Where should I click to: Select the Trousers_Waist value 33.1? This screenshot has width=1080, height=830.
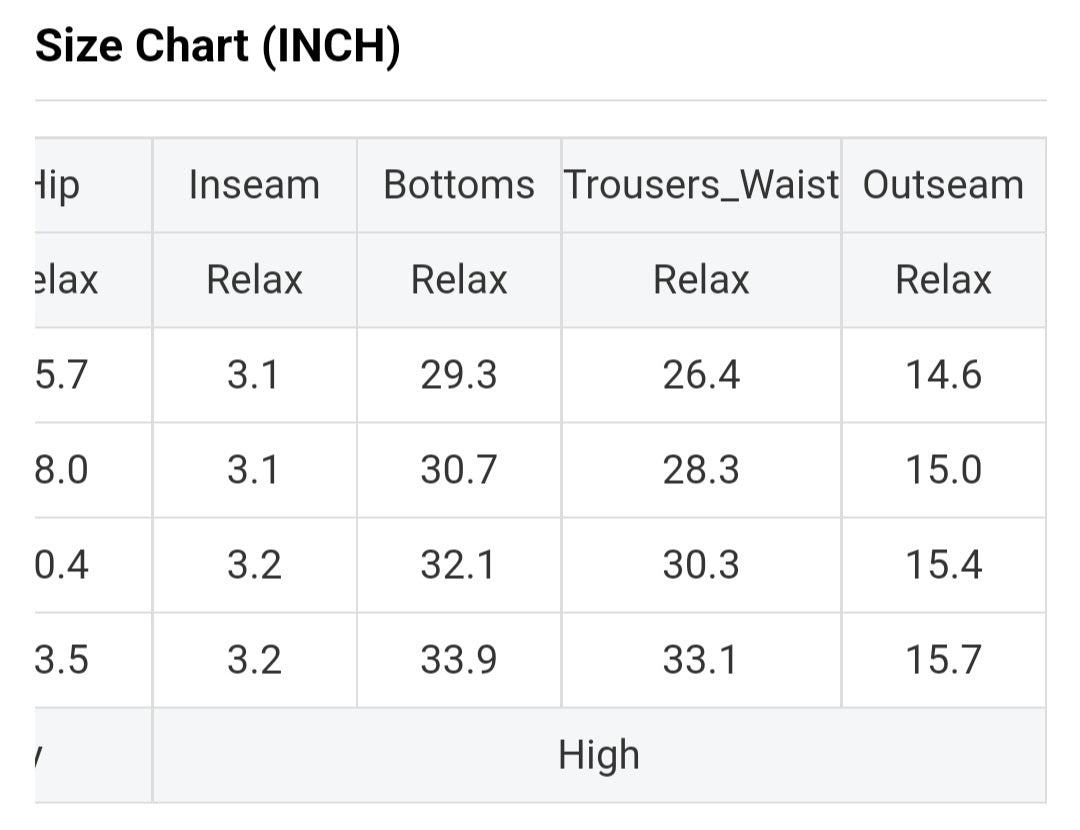(x=701, y=660)
